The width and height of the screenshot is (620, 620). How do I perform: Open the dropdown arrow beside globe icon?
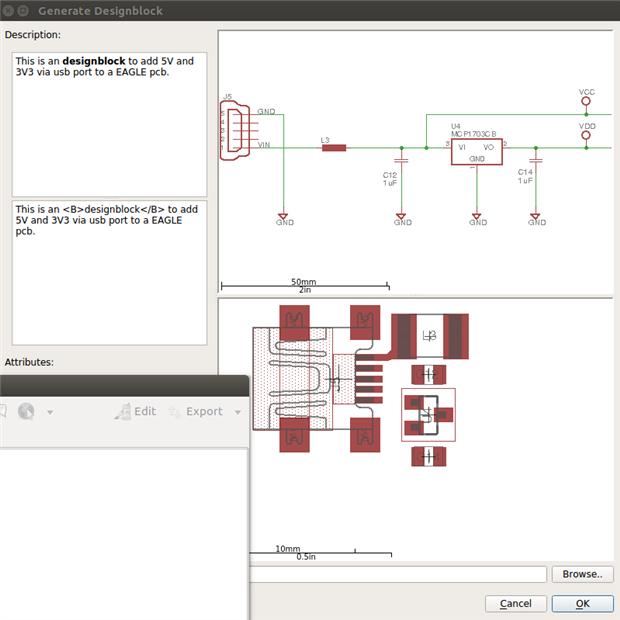50,412
